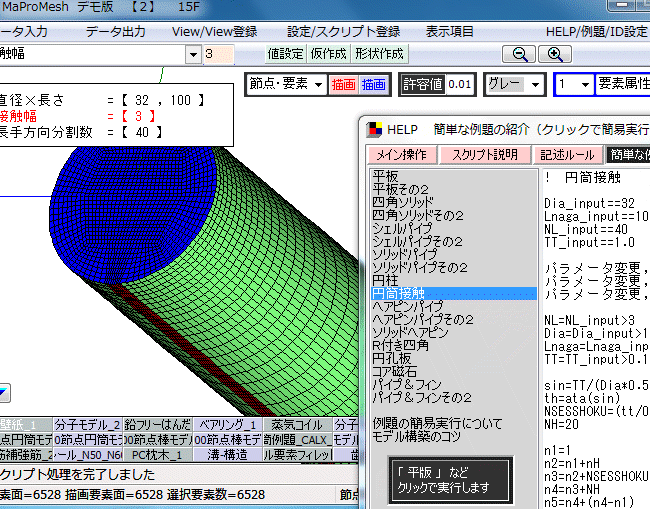
Task: Toggle the red 描画 draw button
Action: click(x=343, y=85)
